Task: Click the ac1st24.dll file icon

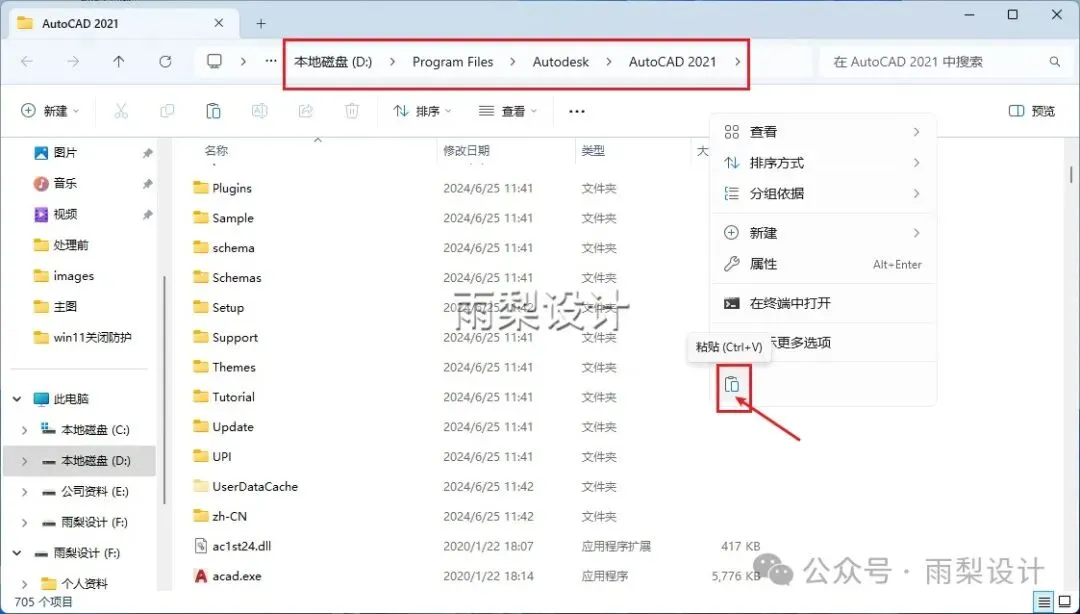Action: pos(200,546)
